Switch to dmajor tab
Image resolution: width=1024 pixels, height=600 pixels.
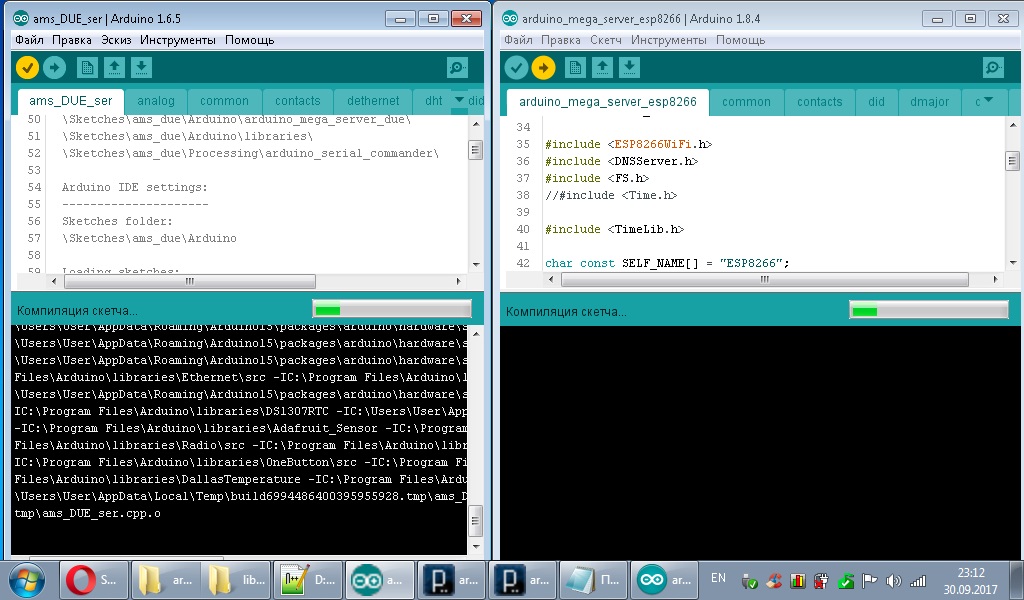point(929,102)
